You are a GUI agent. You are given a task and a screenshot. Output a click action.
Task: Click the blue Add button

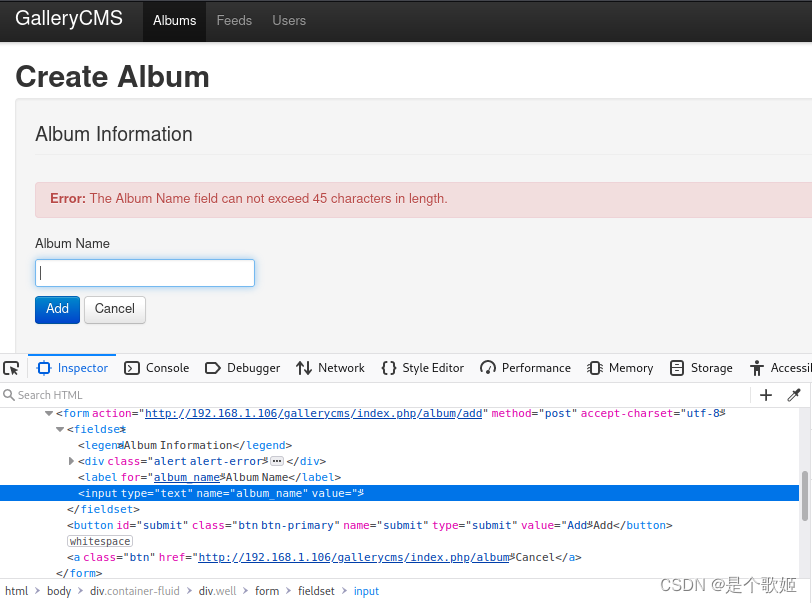(57, 310)
